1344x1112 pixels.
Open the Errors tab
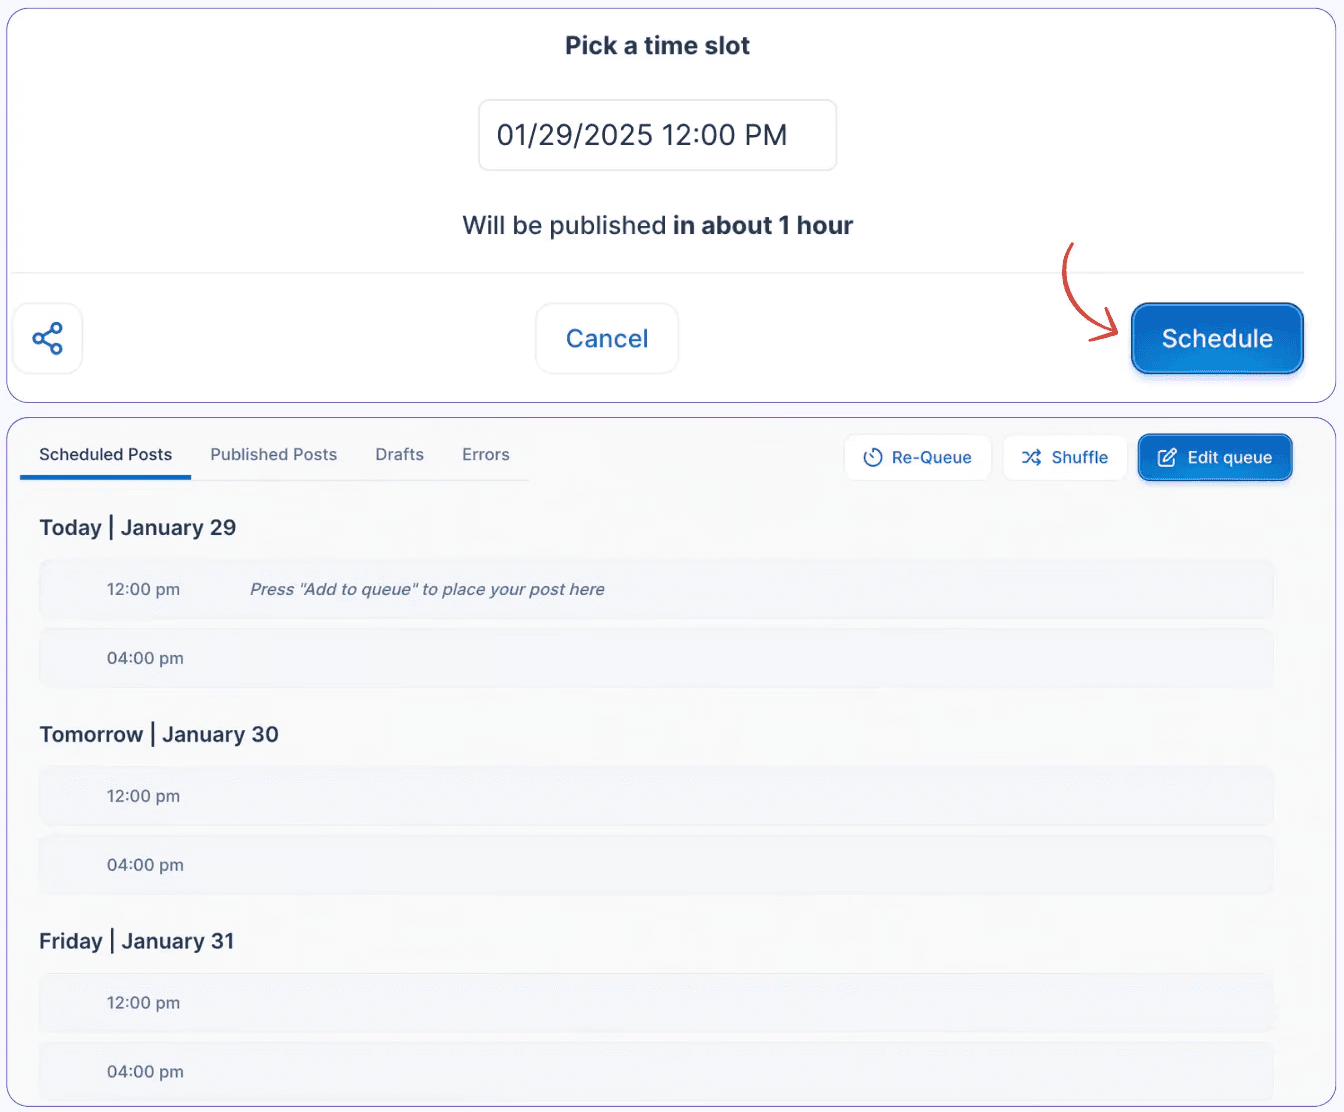click(485, 454)
